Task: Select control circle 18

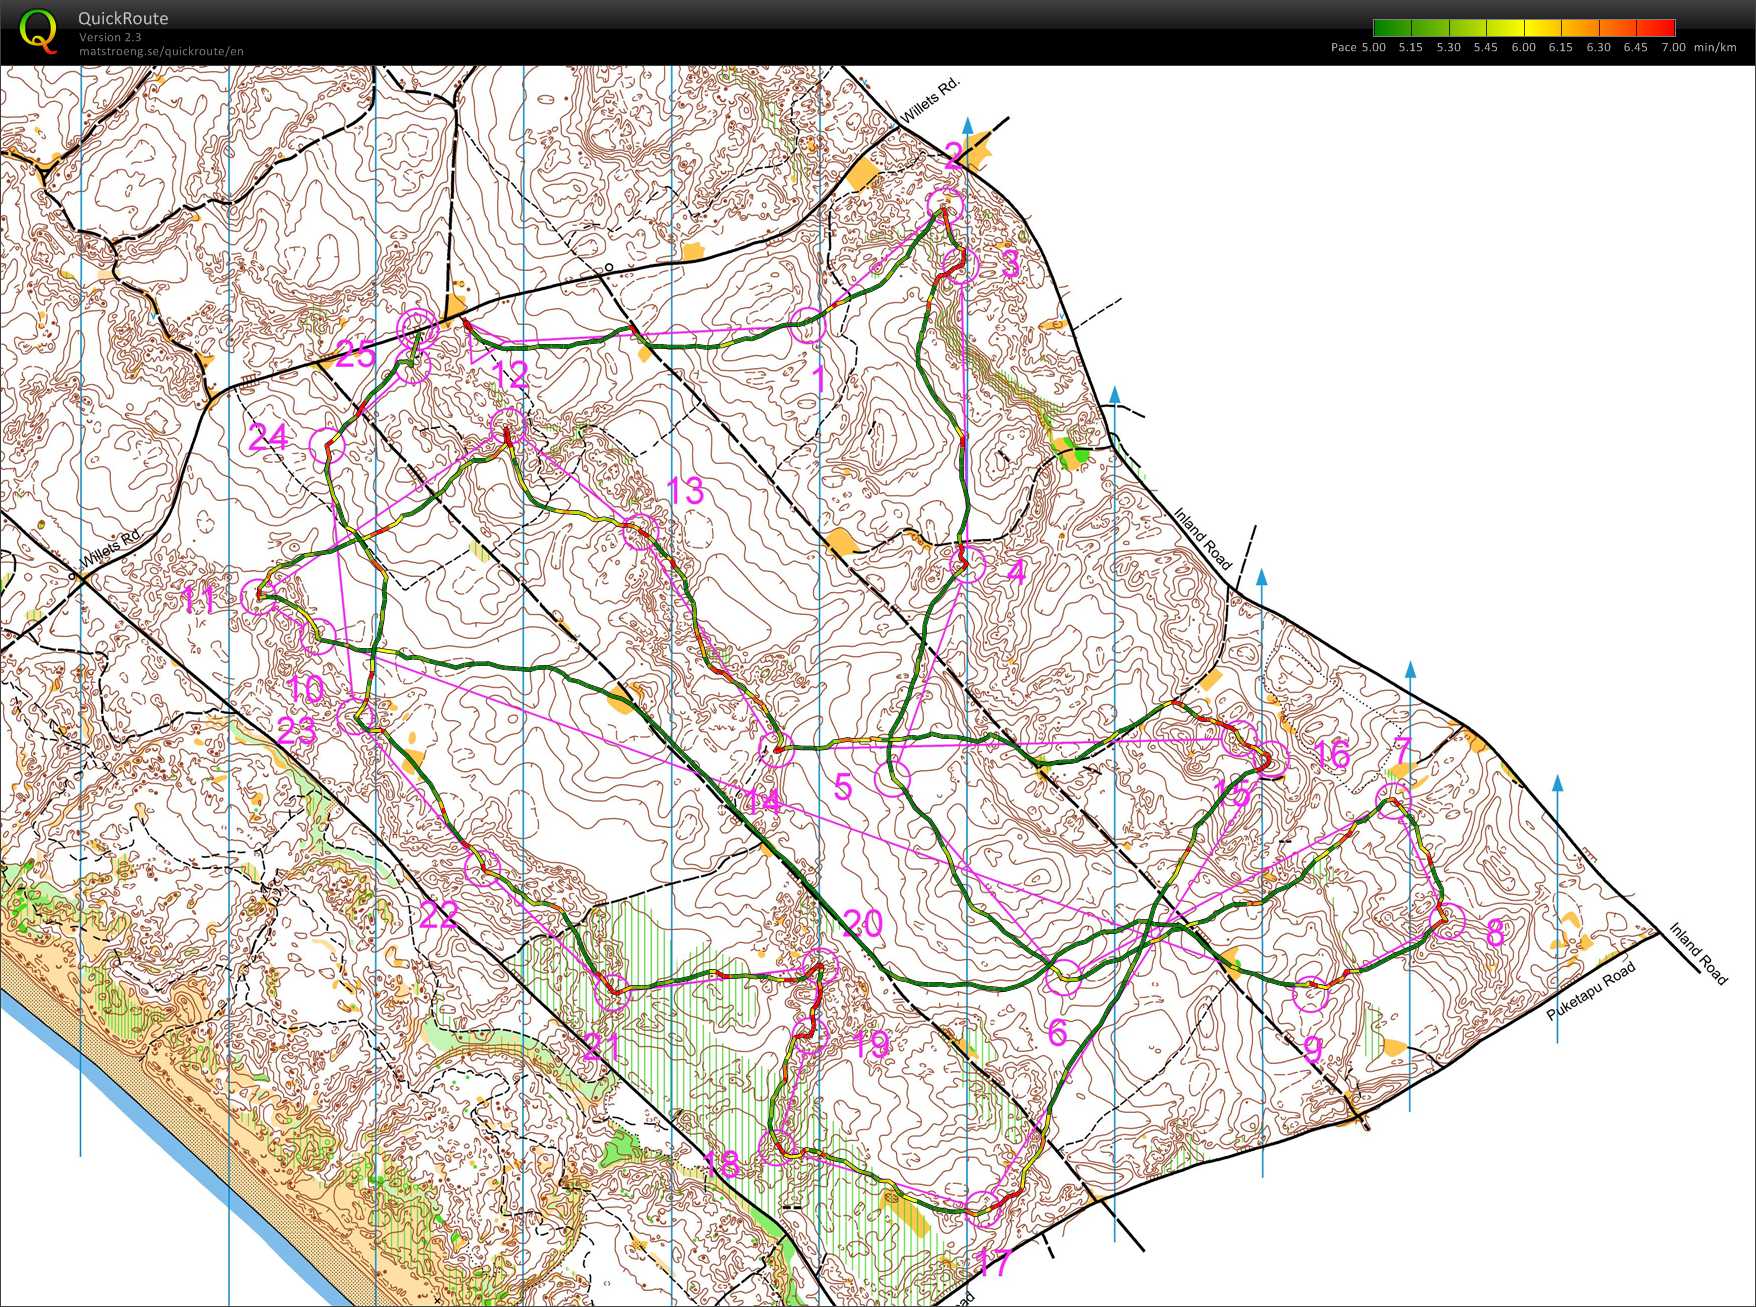Action: [776, 1147]
